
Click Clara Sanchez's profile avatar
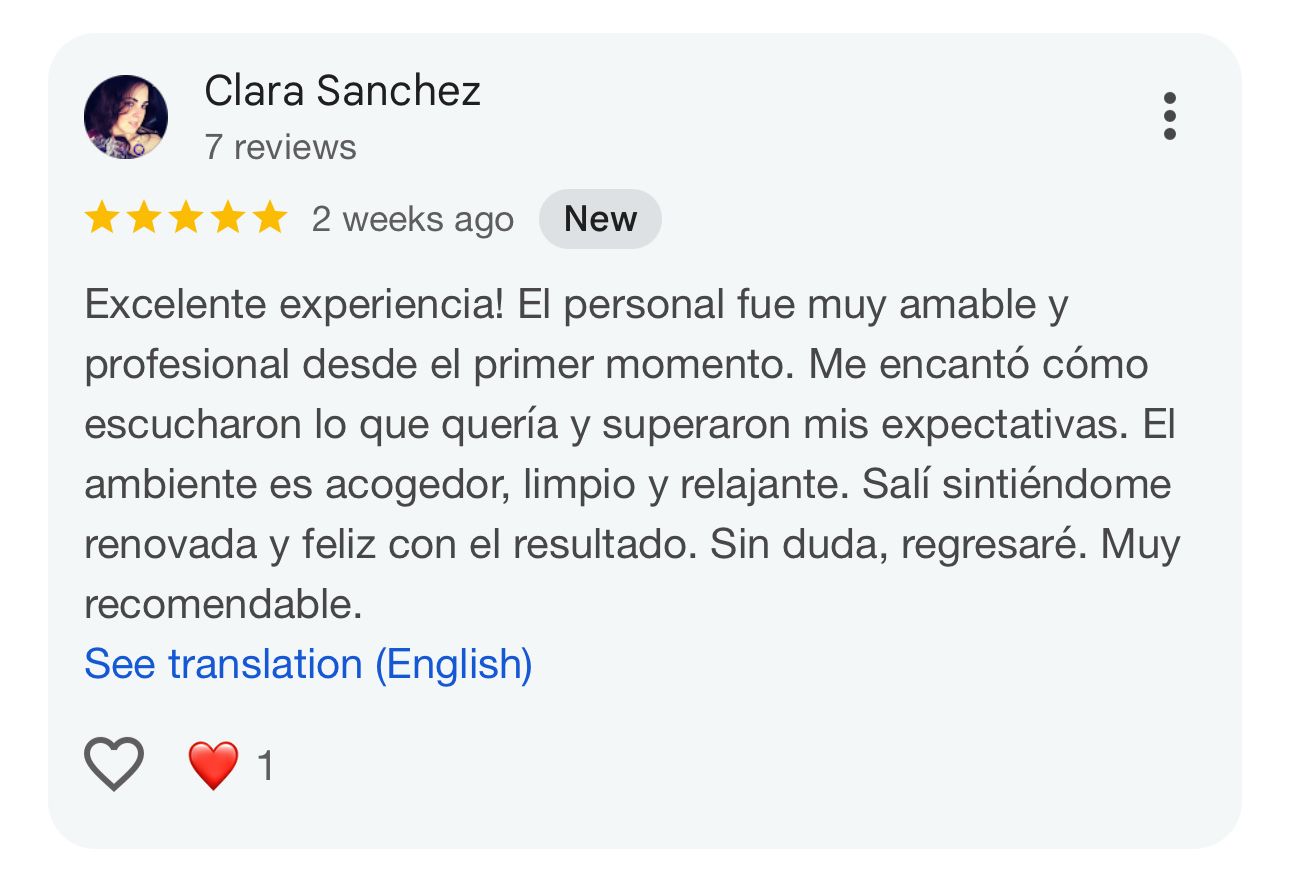coord(126,117)
